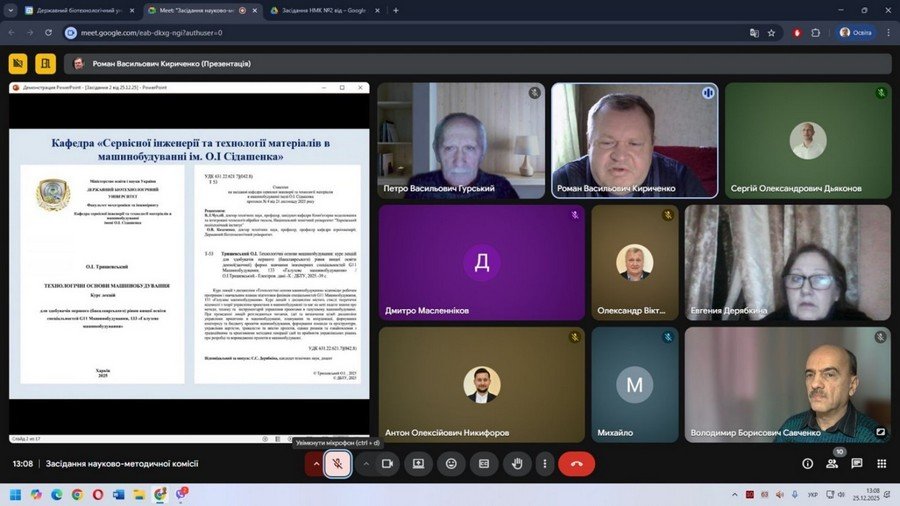The height and width of the screenshot is (506, 900).
Task: Open the chat with everyone panel
Action: tap(857, 464)
